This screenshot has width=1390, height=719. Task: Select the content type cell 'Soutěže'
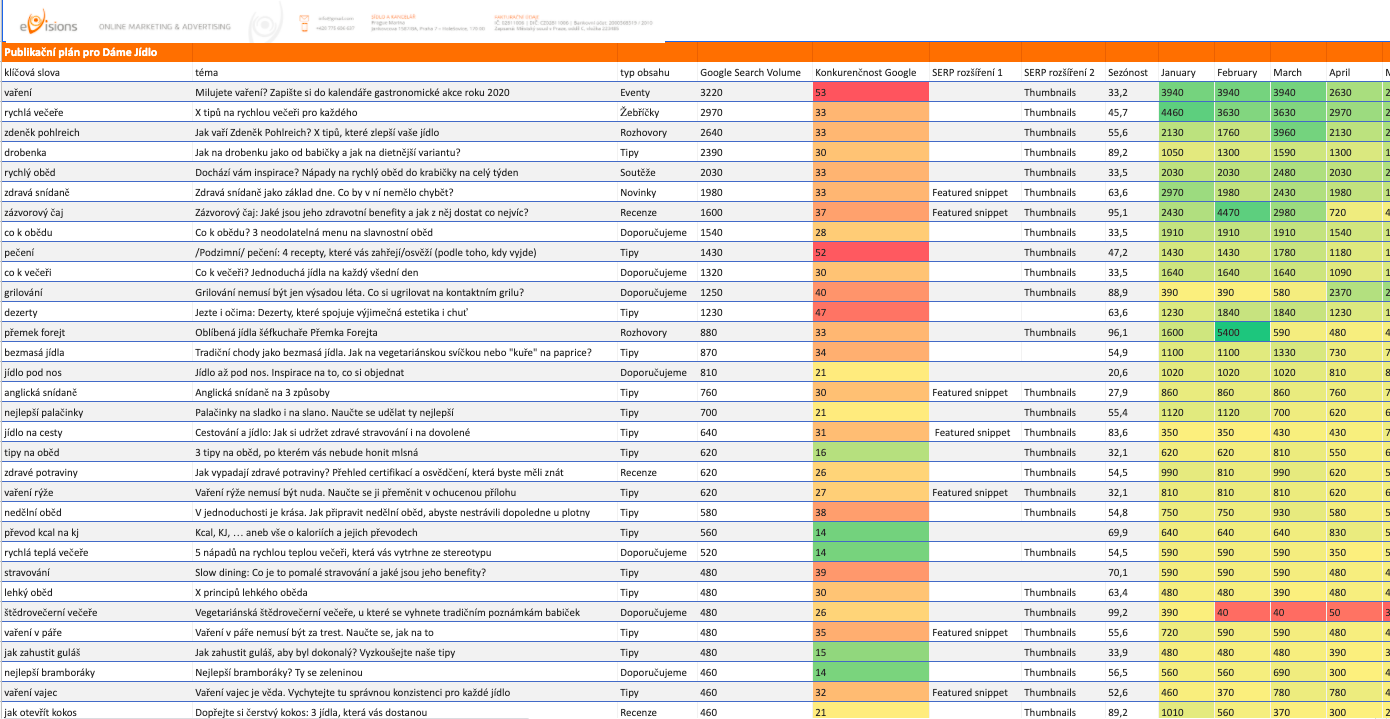[657, 172]
